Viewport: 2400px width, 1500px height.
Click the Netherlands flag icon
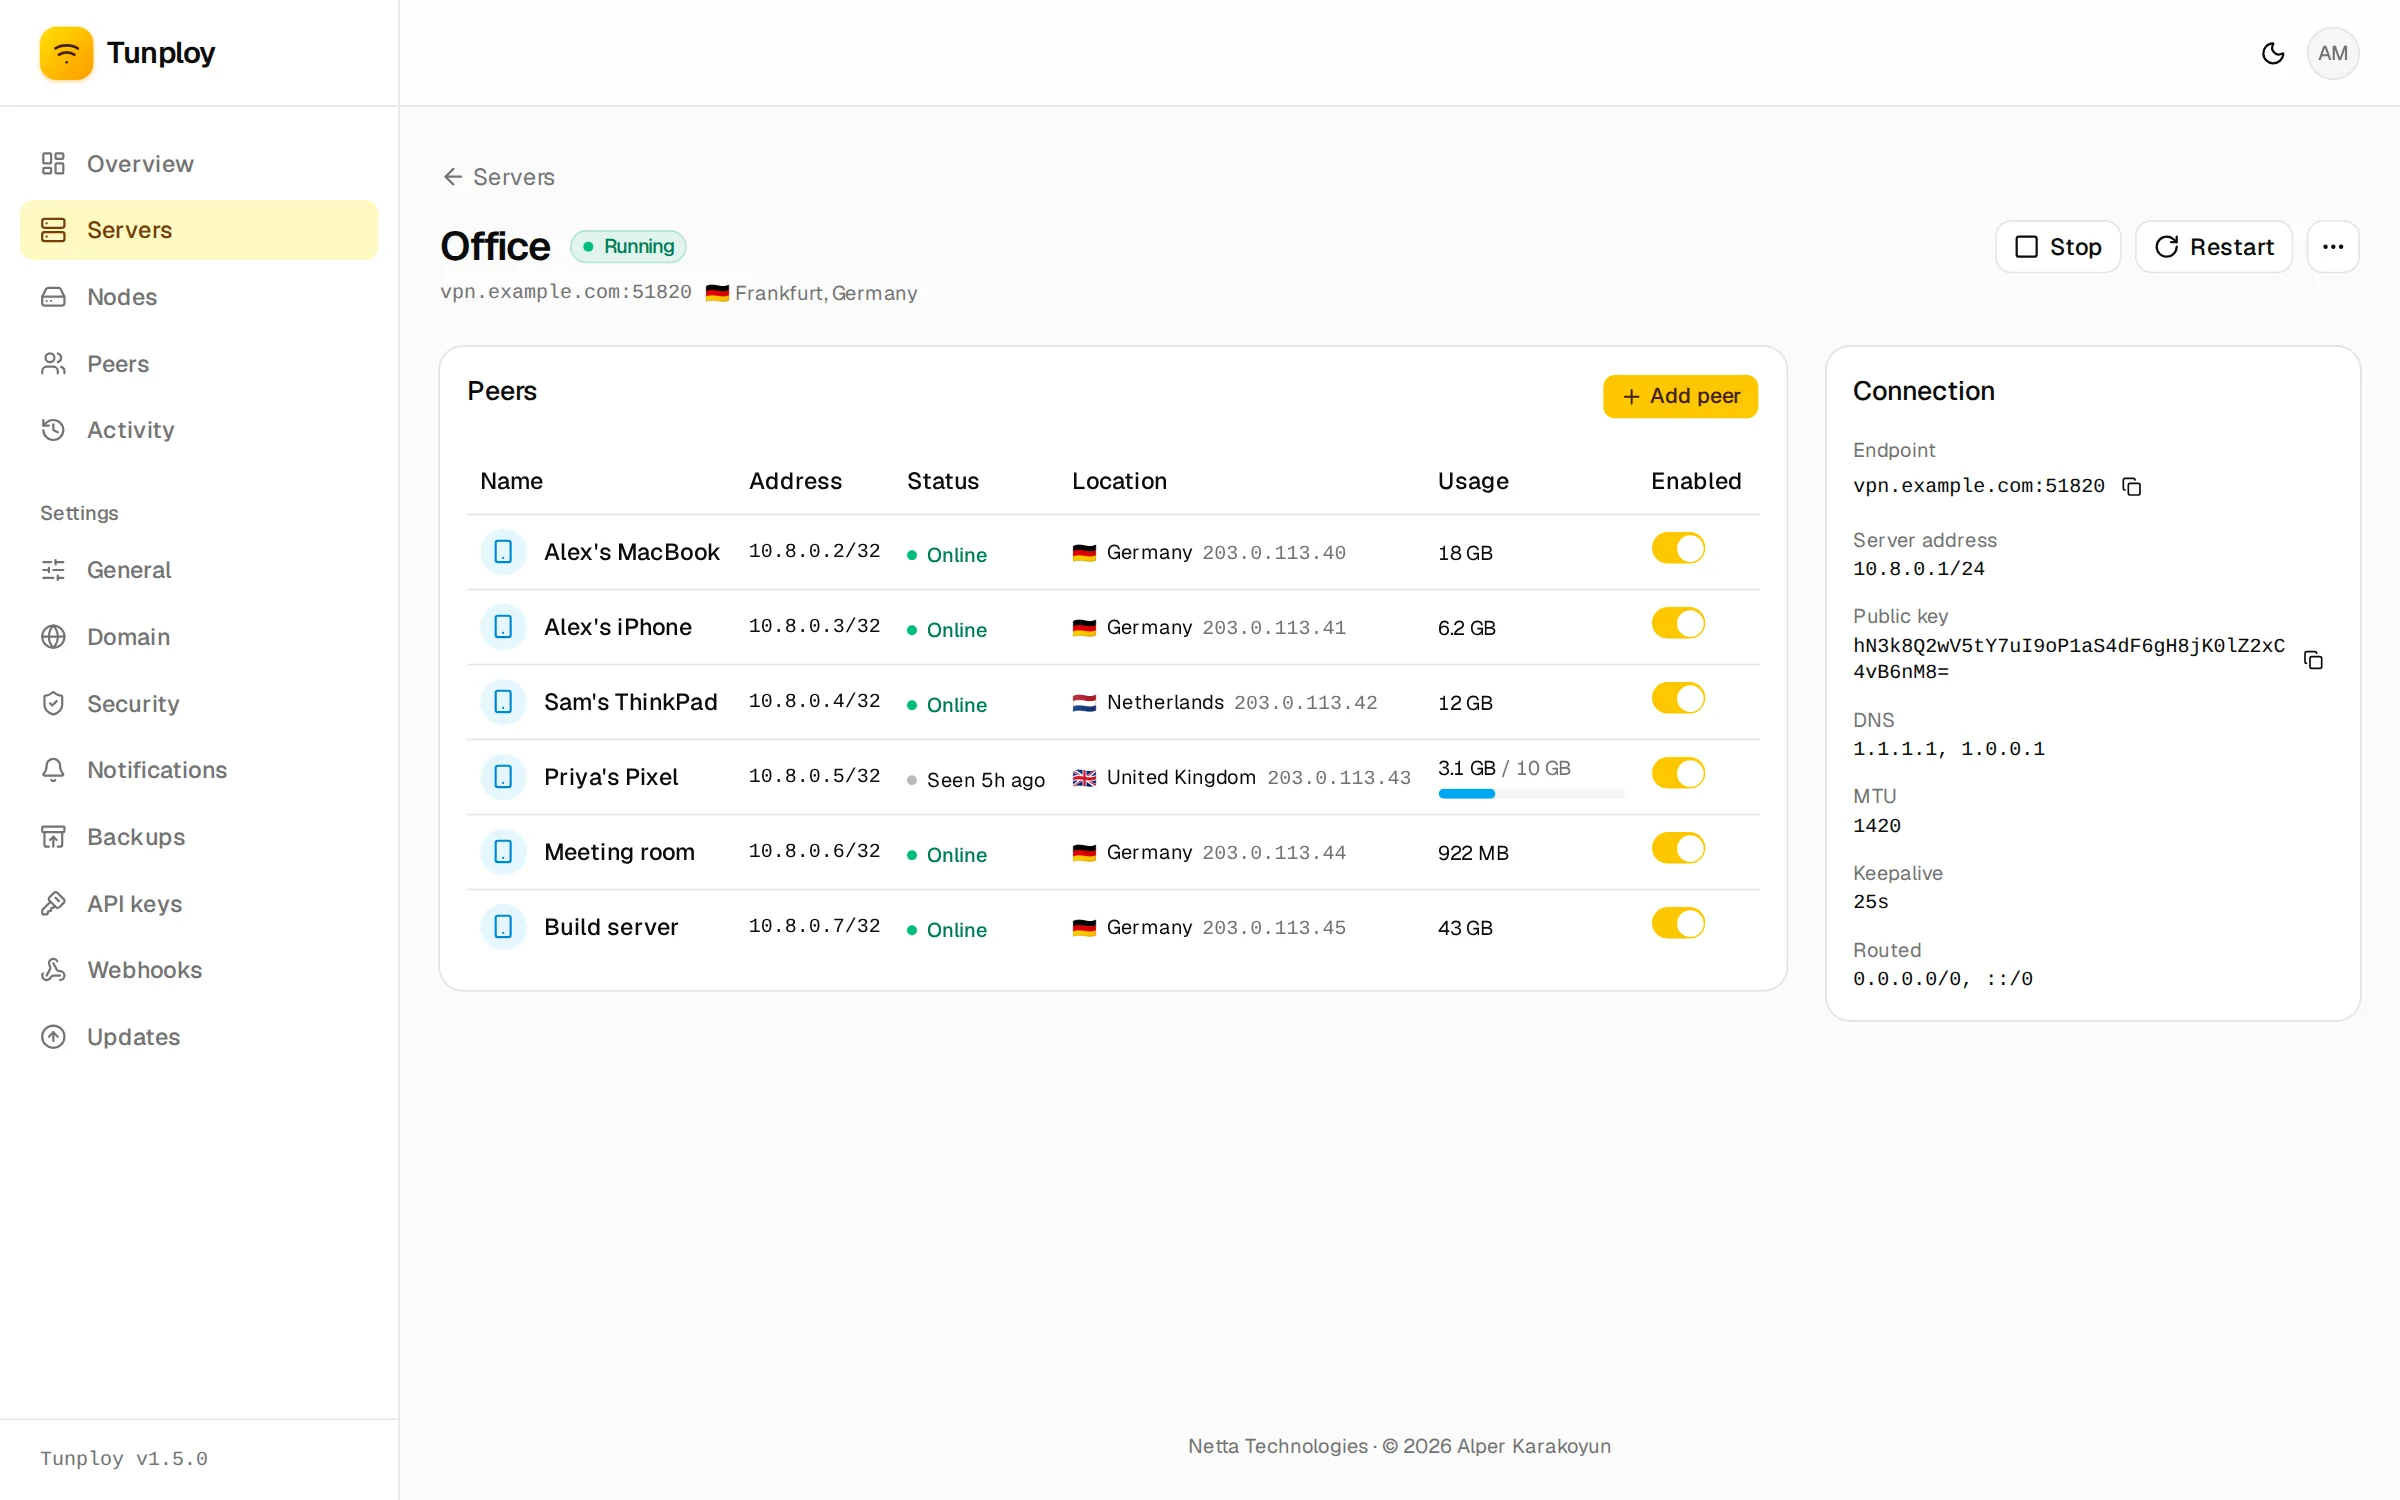pos(1084,703)
